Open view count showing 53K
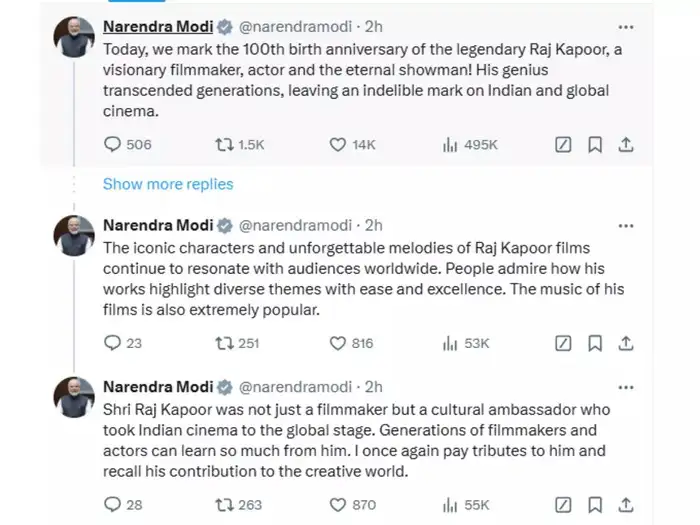The height and width of the screenshot is (525, 700). tap(450, 343)
